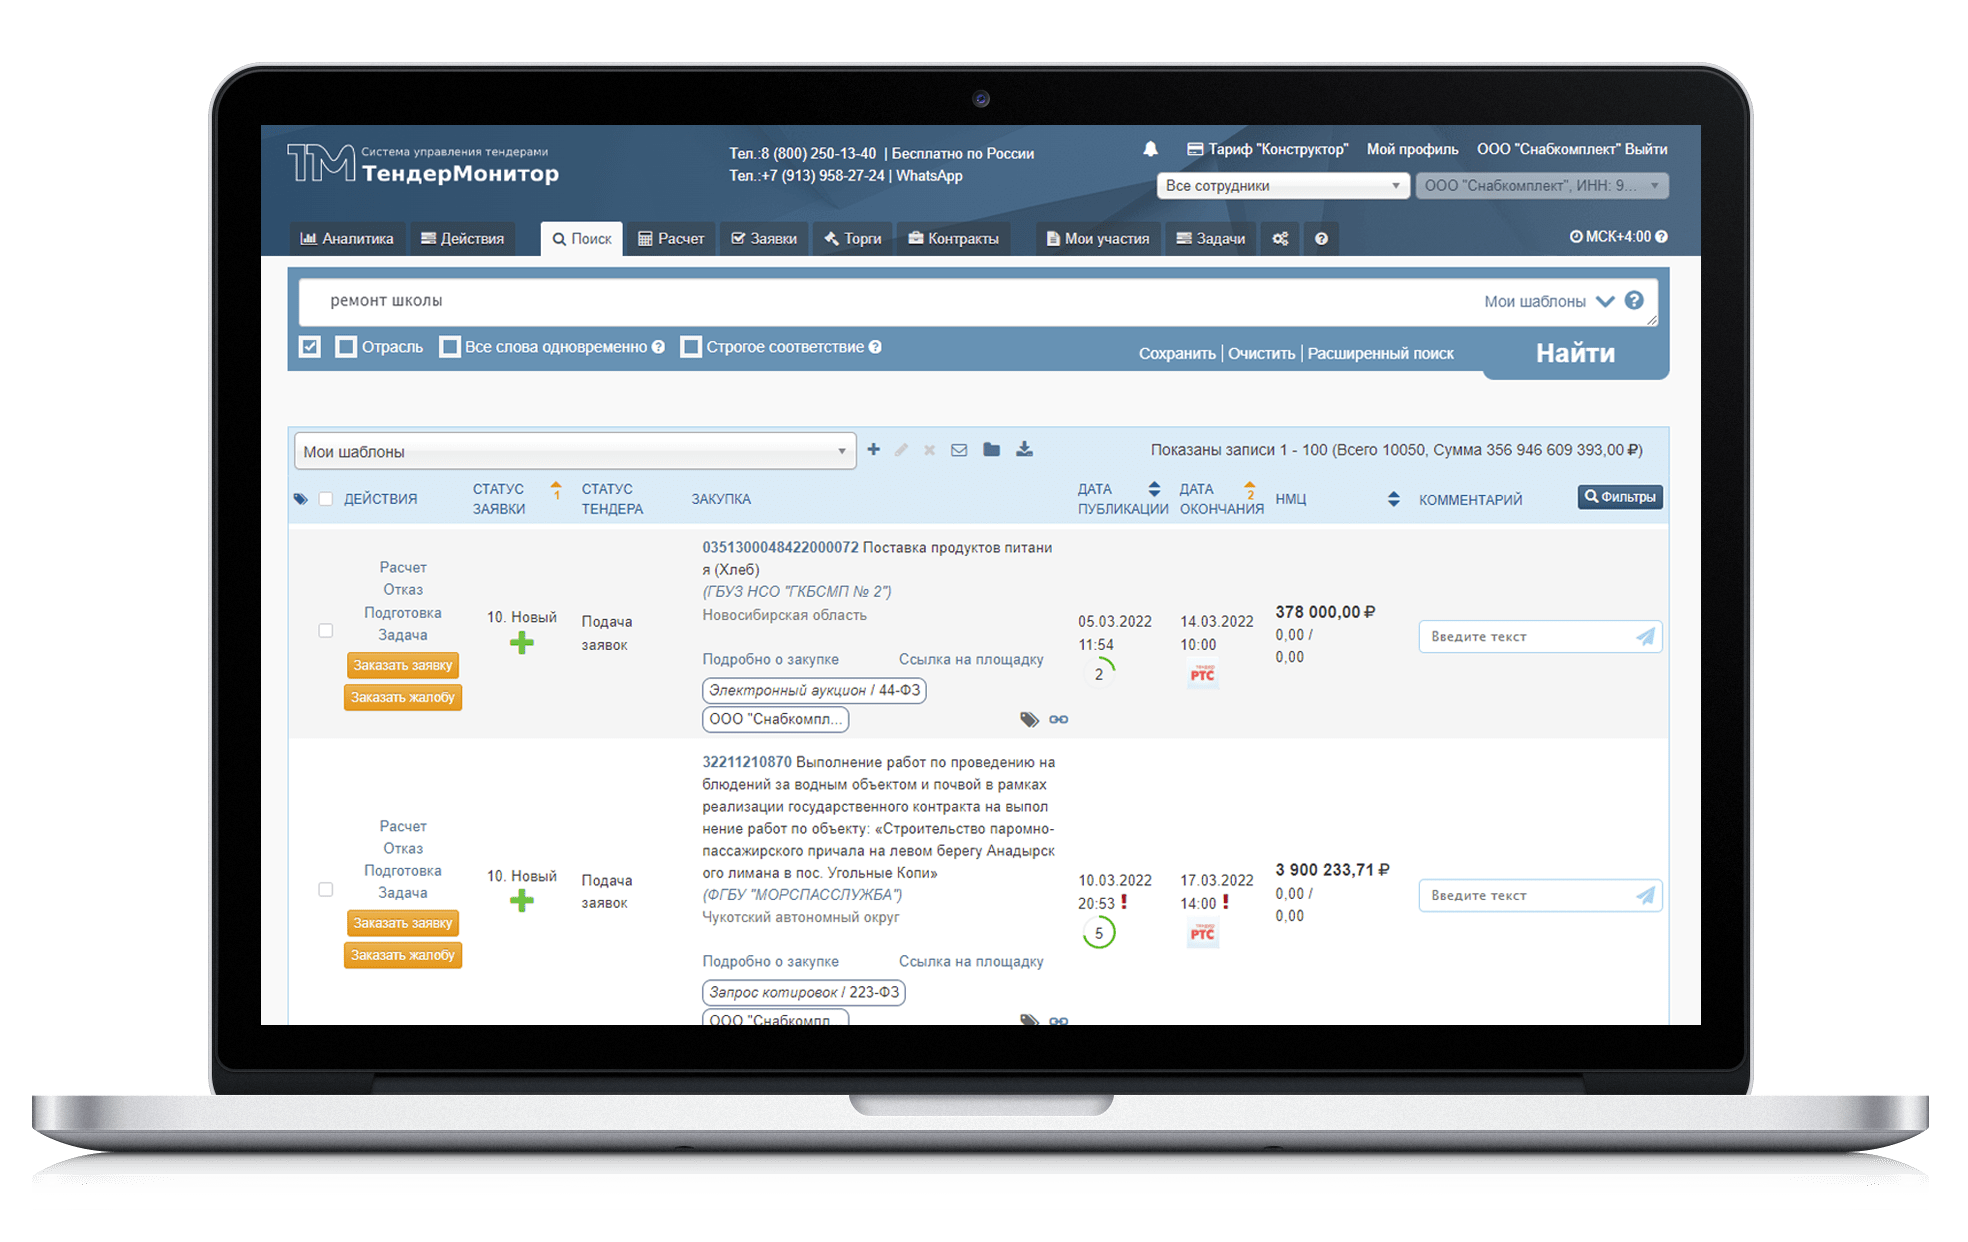Image resolution: width=1968 pixels, height=1242 pixels.
Task: Click the edit template pencil icon
Action: pyautogui.click(x=901, y=450)
